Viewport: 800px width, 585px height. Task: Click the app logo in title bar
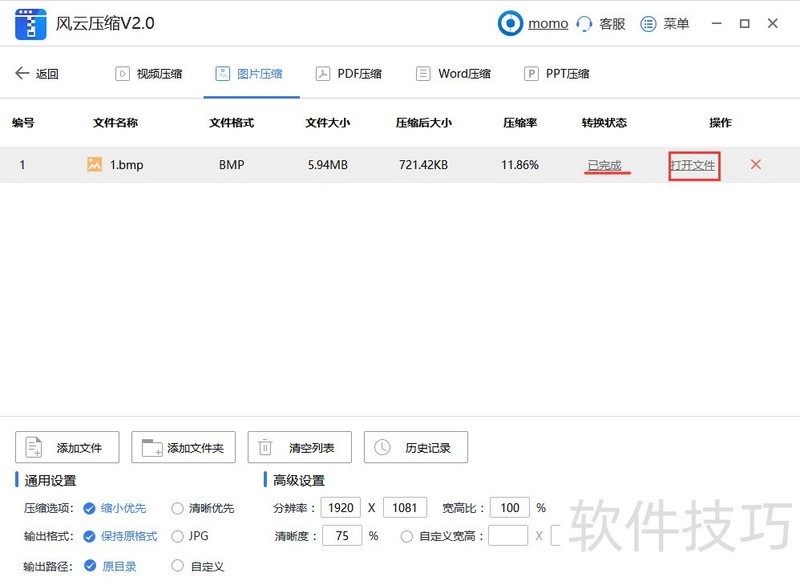point(31,23)
